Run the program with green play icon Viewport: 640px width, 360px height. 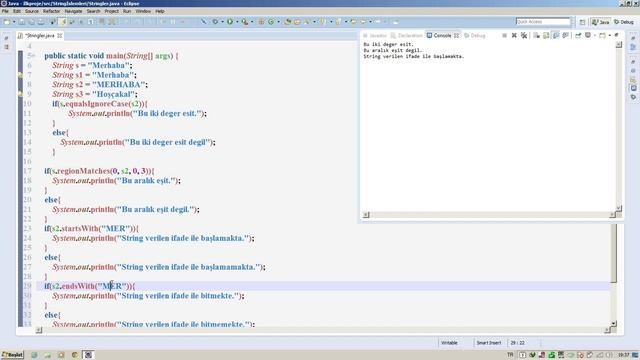tap(230, 22)
